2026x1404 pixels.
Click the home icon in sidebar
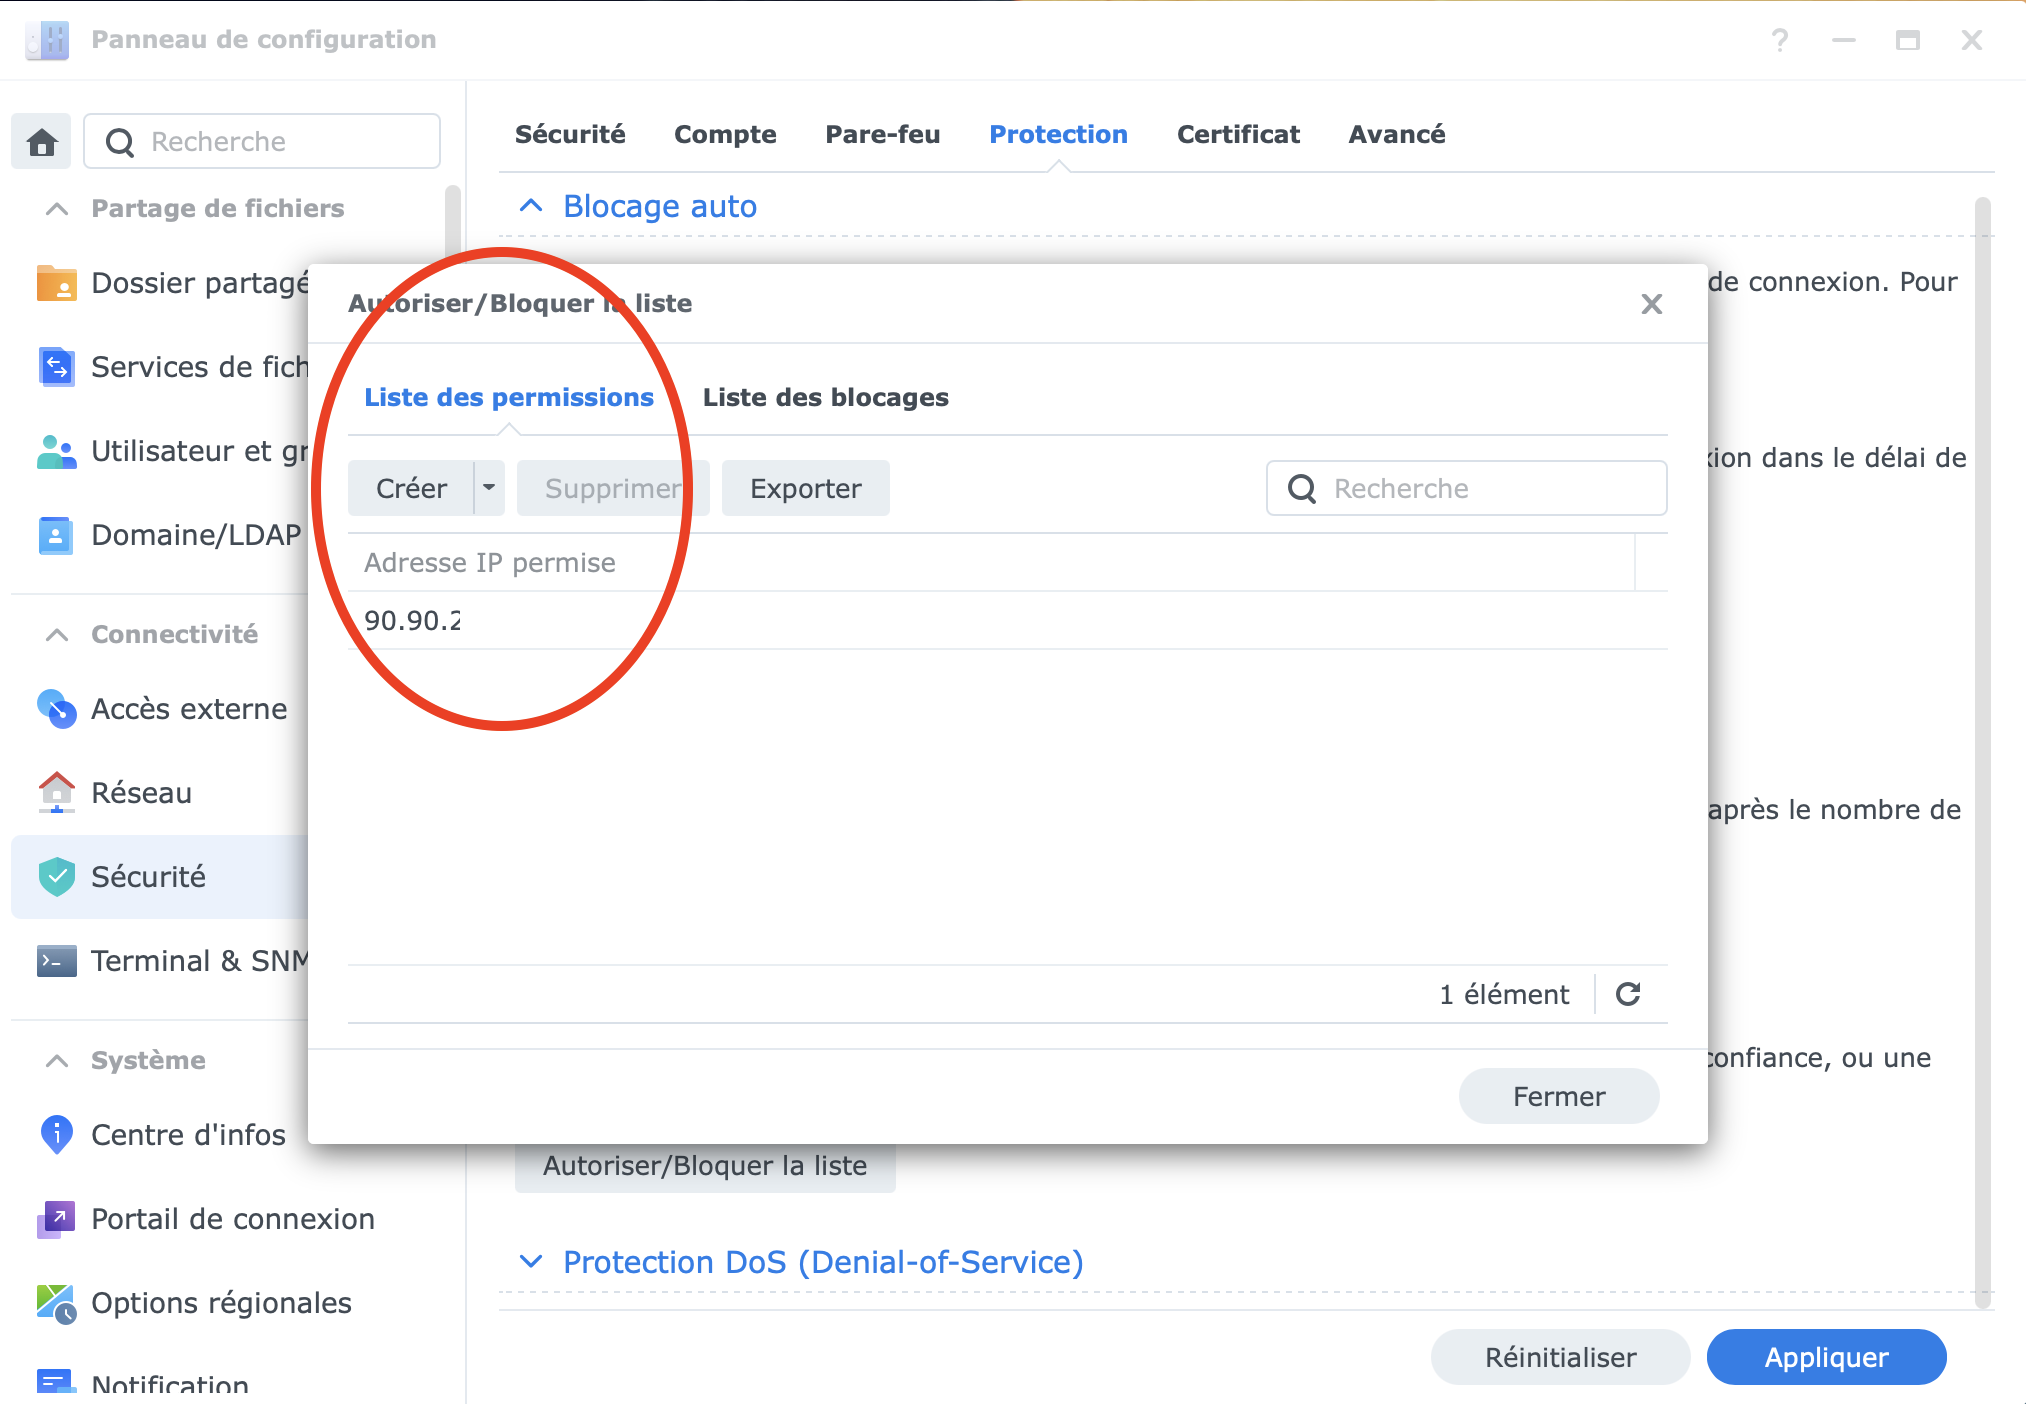tap(42, 142)
